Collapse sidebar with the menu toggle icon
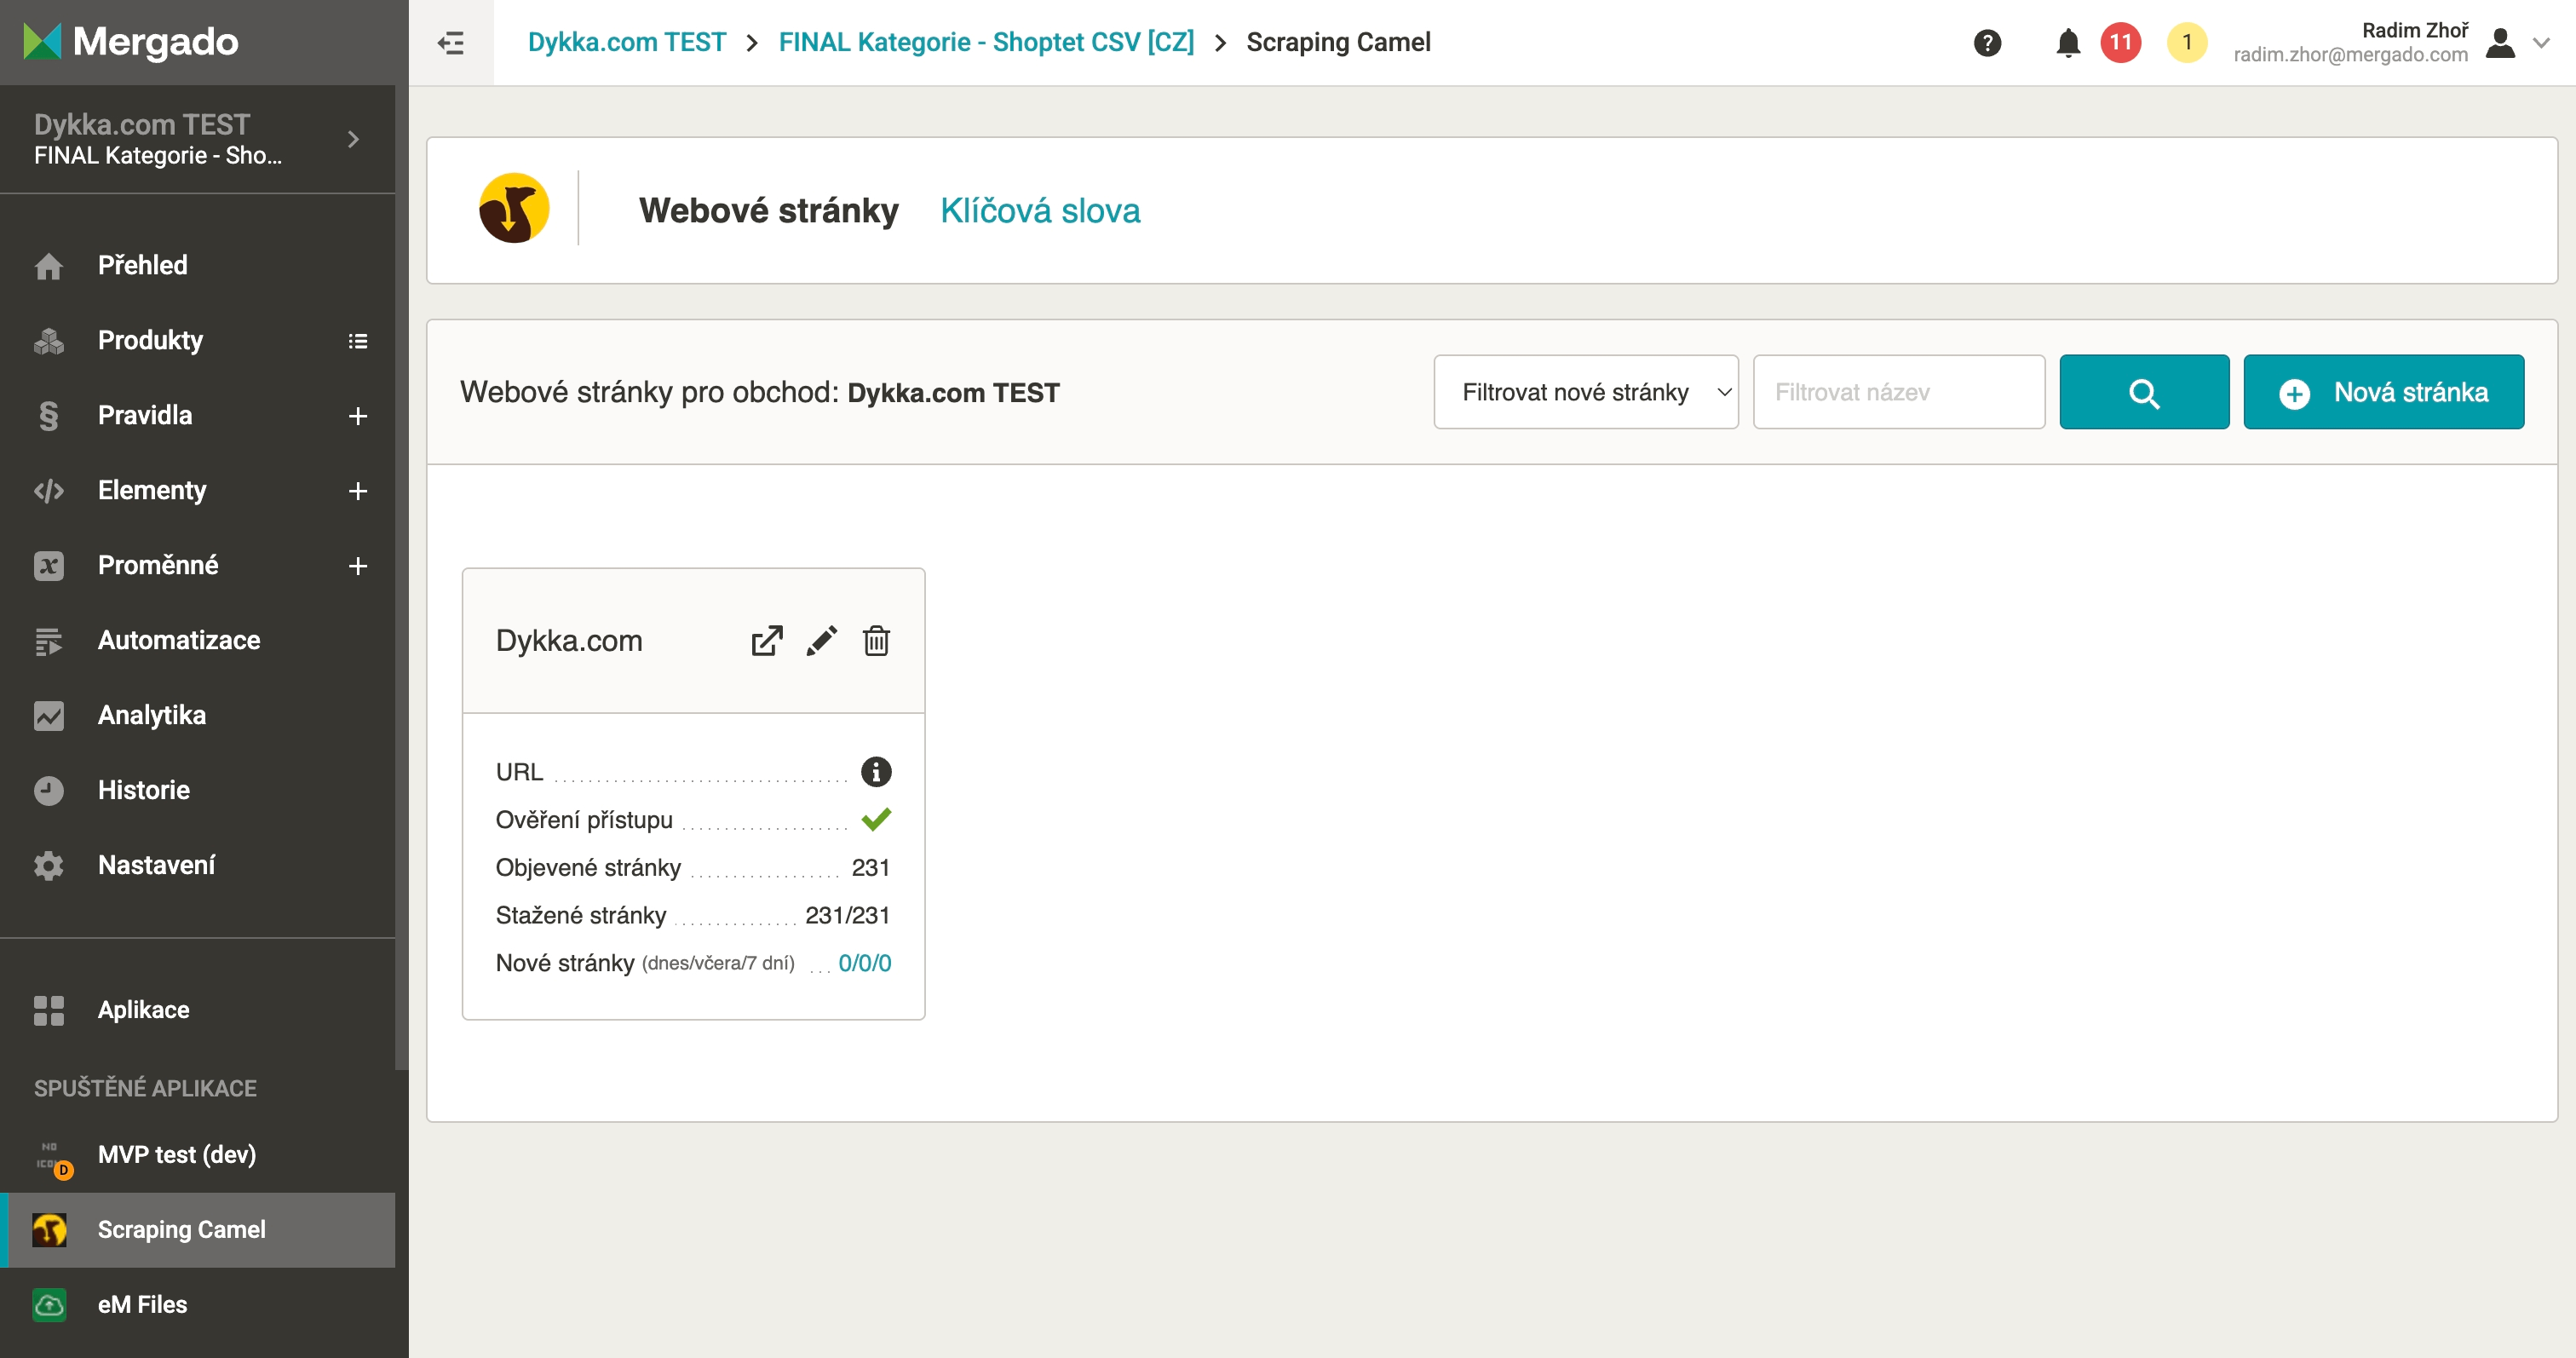Screen dimensions: 2576x1358 [x=451, y=43]
